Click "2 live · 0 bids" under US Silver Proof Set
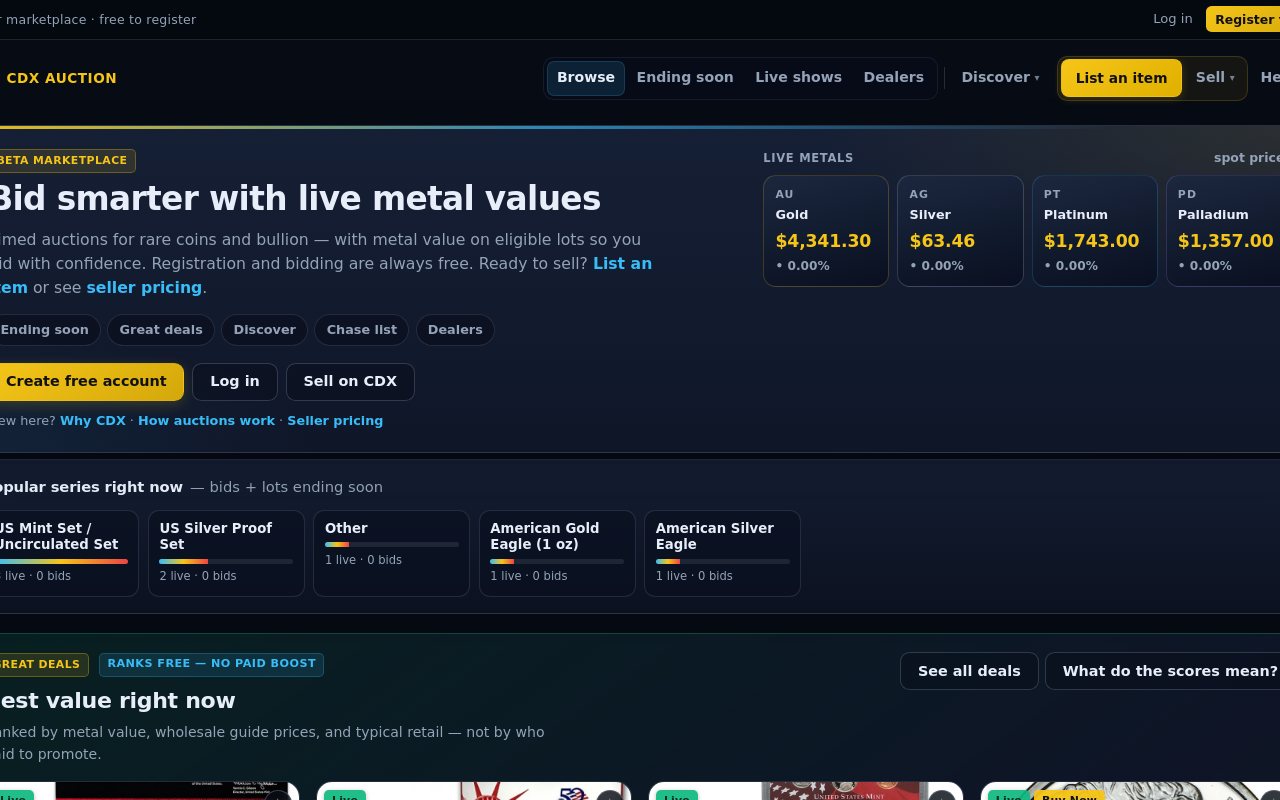 (x=198, y=576)
